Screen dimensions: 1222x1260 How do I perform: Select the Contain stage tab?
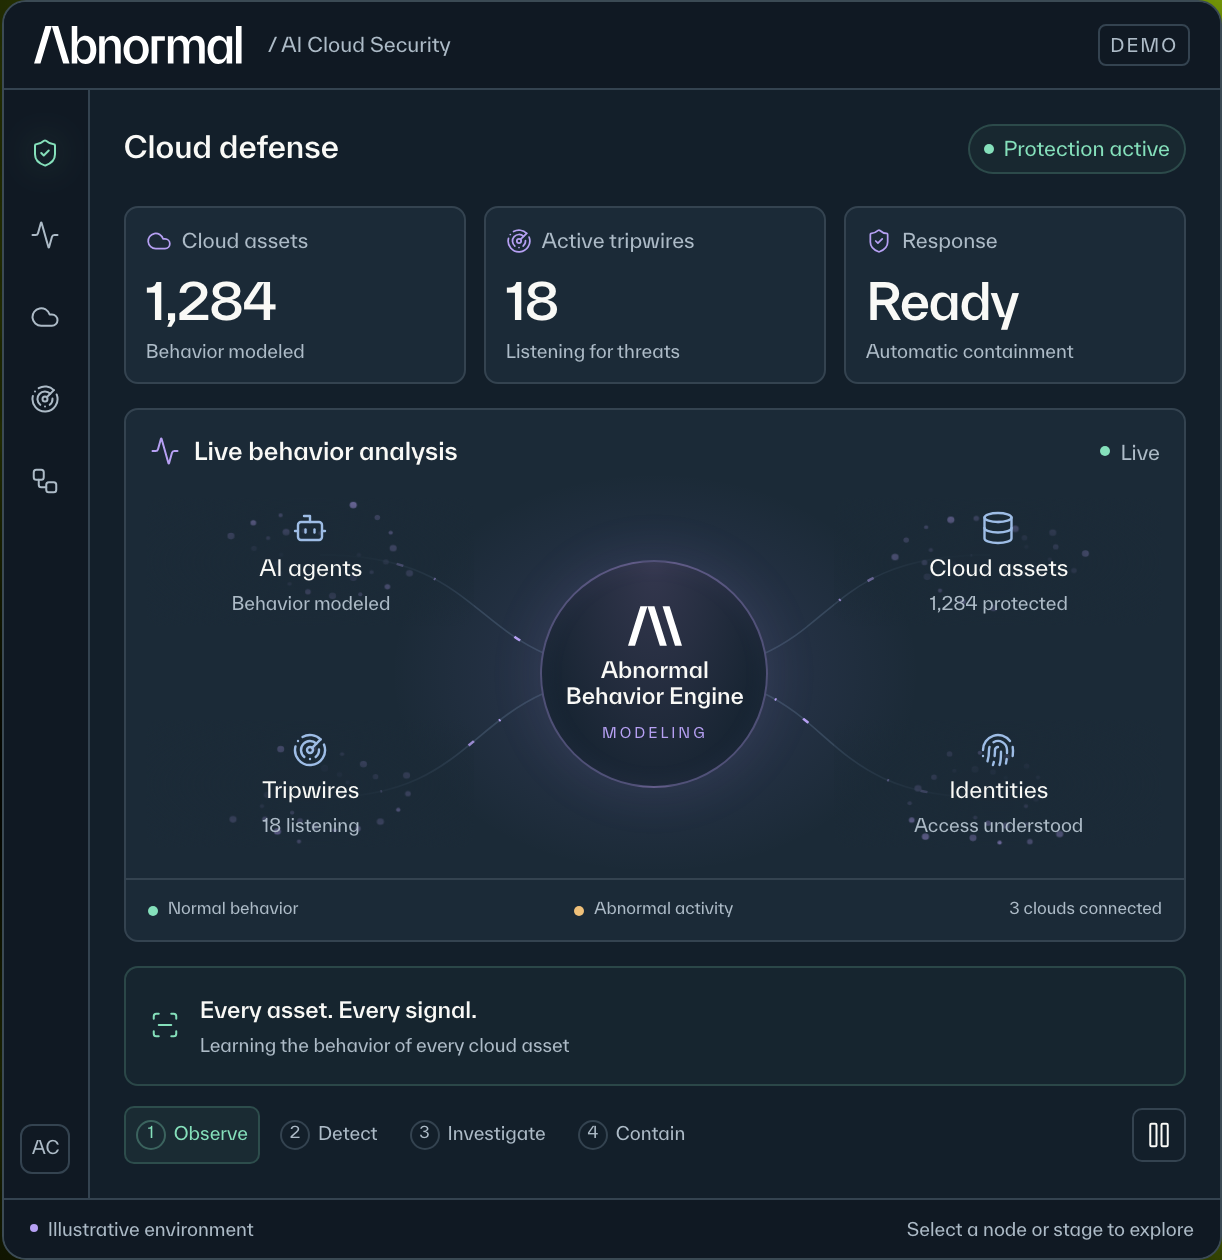click(632, 1134)
